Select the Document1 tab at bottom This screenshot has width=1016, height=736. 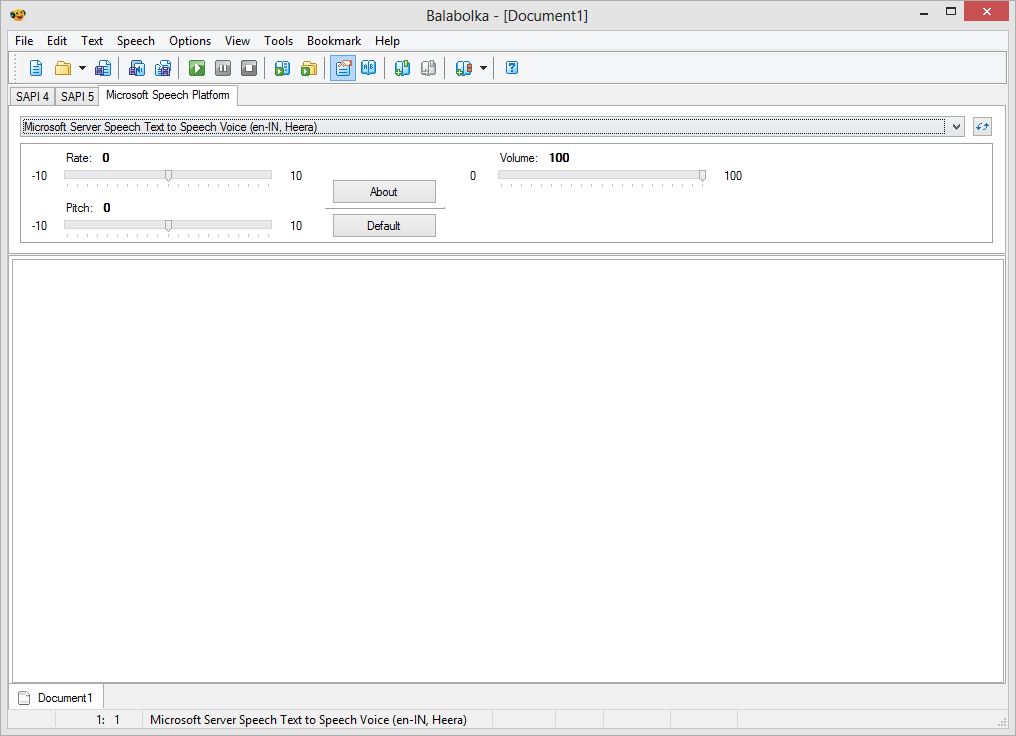tap(56, 698)
